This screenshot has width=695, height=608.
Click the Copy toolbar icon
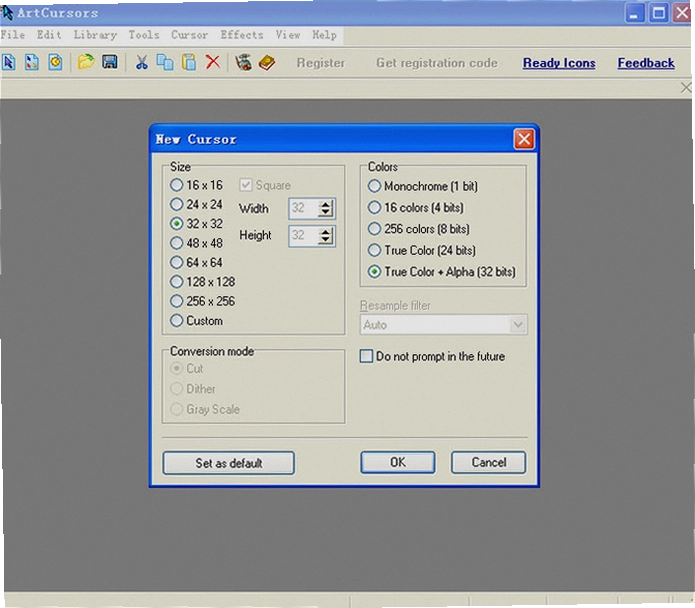[x=165, y=62]
